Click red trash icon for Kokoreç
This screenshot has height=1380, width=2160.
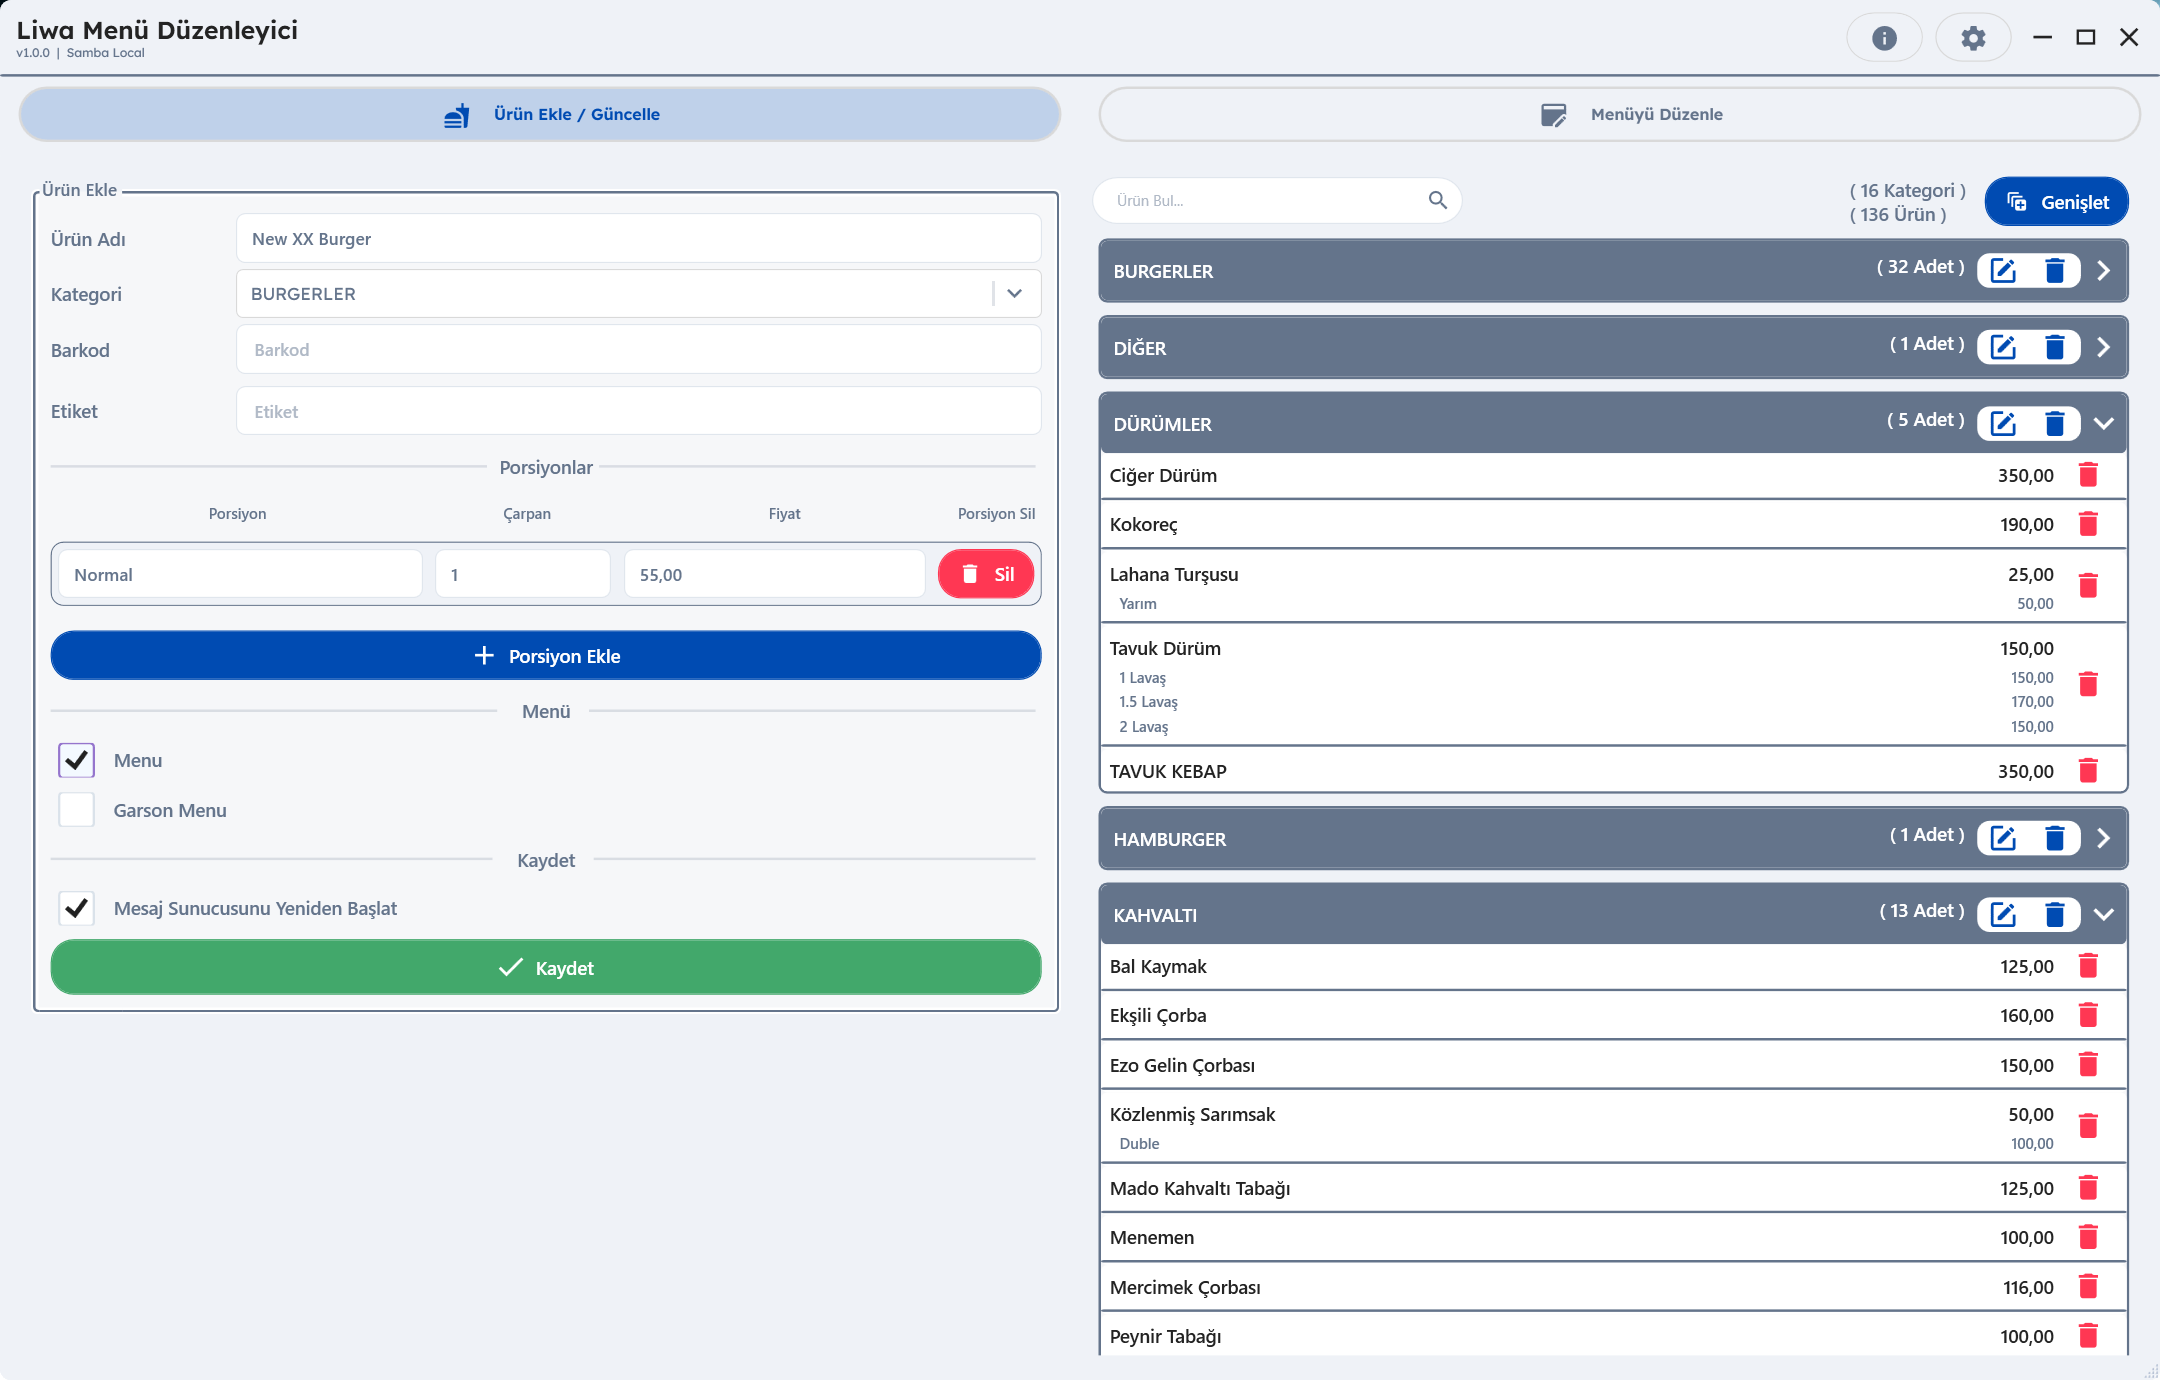pyautogui.click(x=2088, y=524)
